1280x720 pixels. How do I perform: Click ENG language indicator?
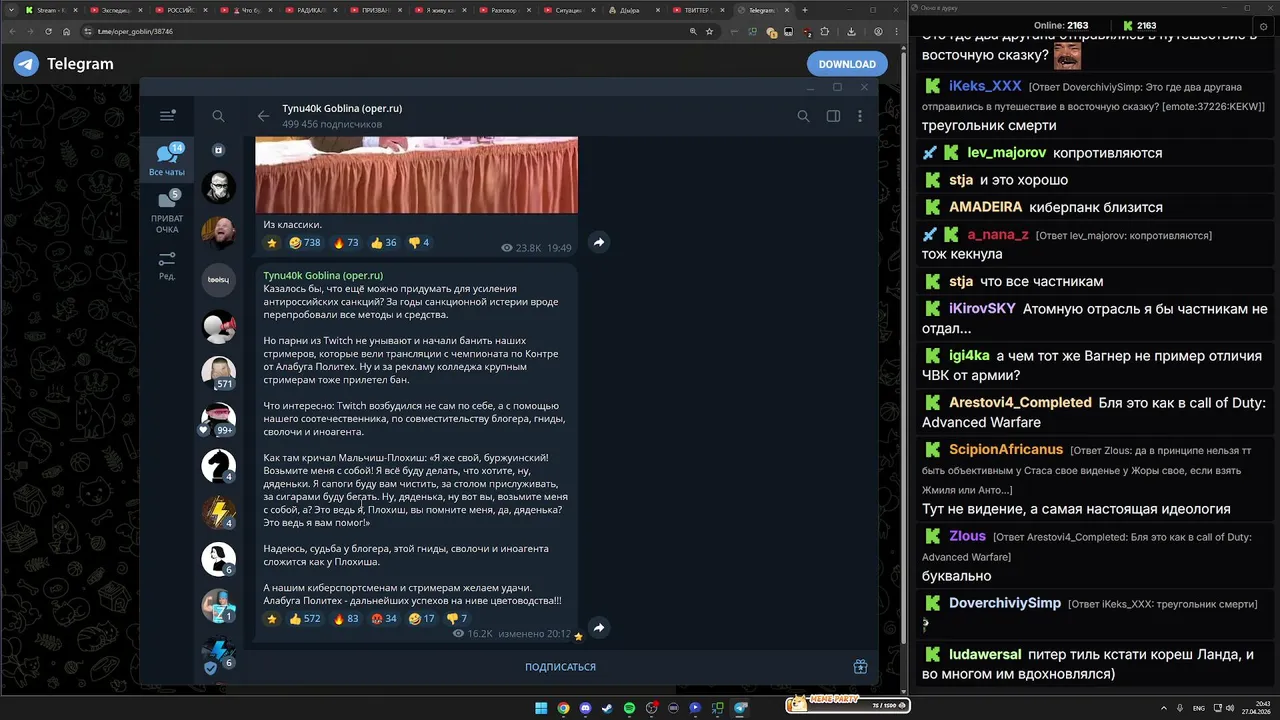tap(1199, 708)
